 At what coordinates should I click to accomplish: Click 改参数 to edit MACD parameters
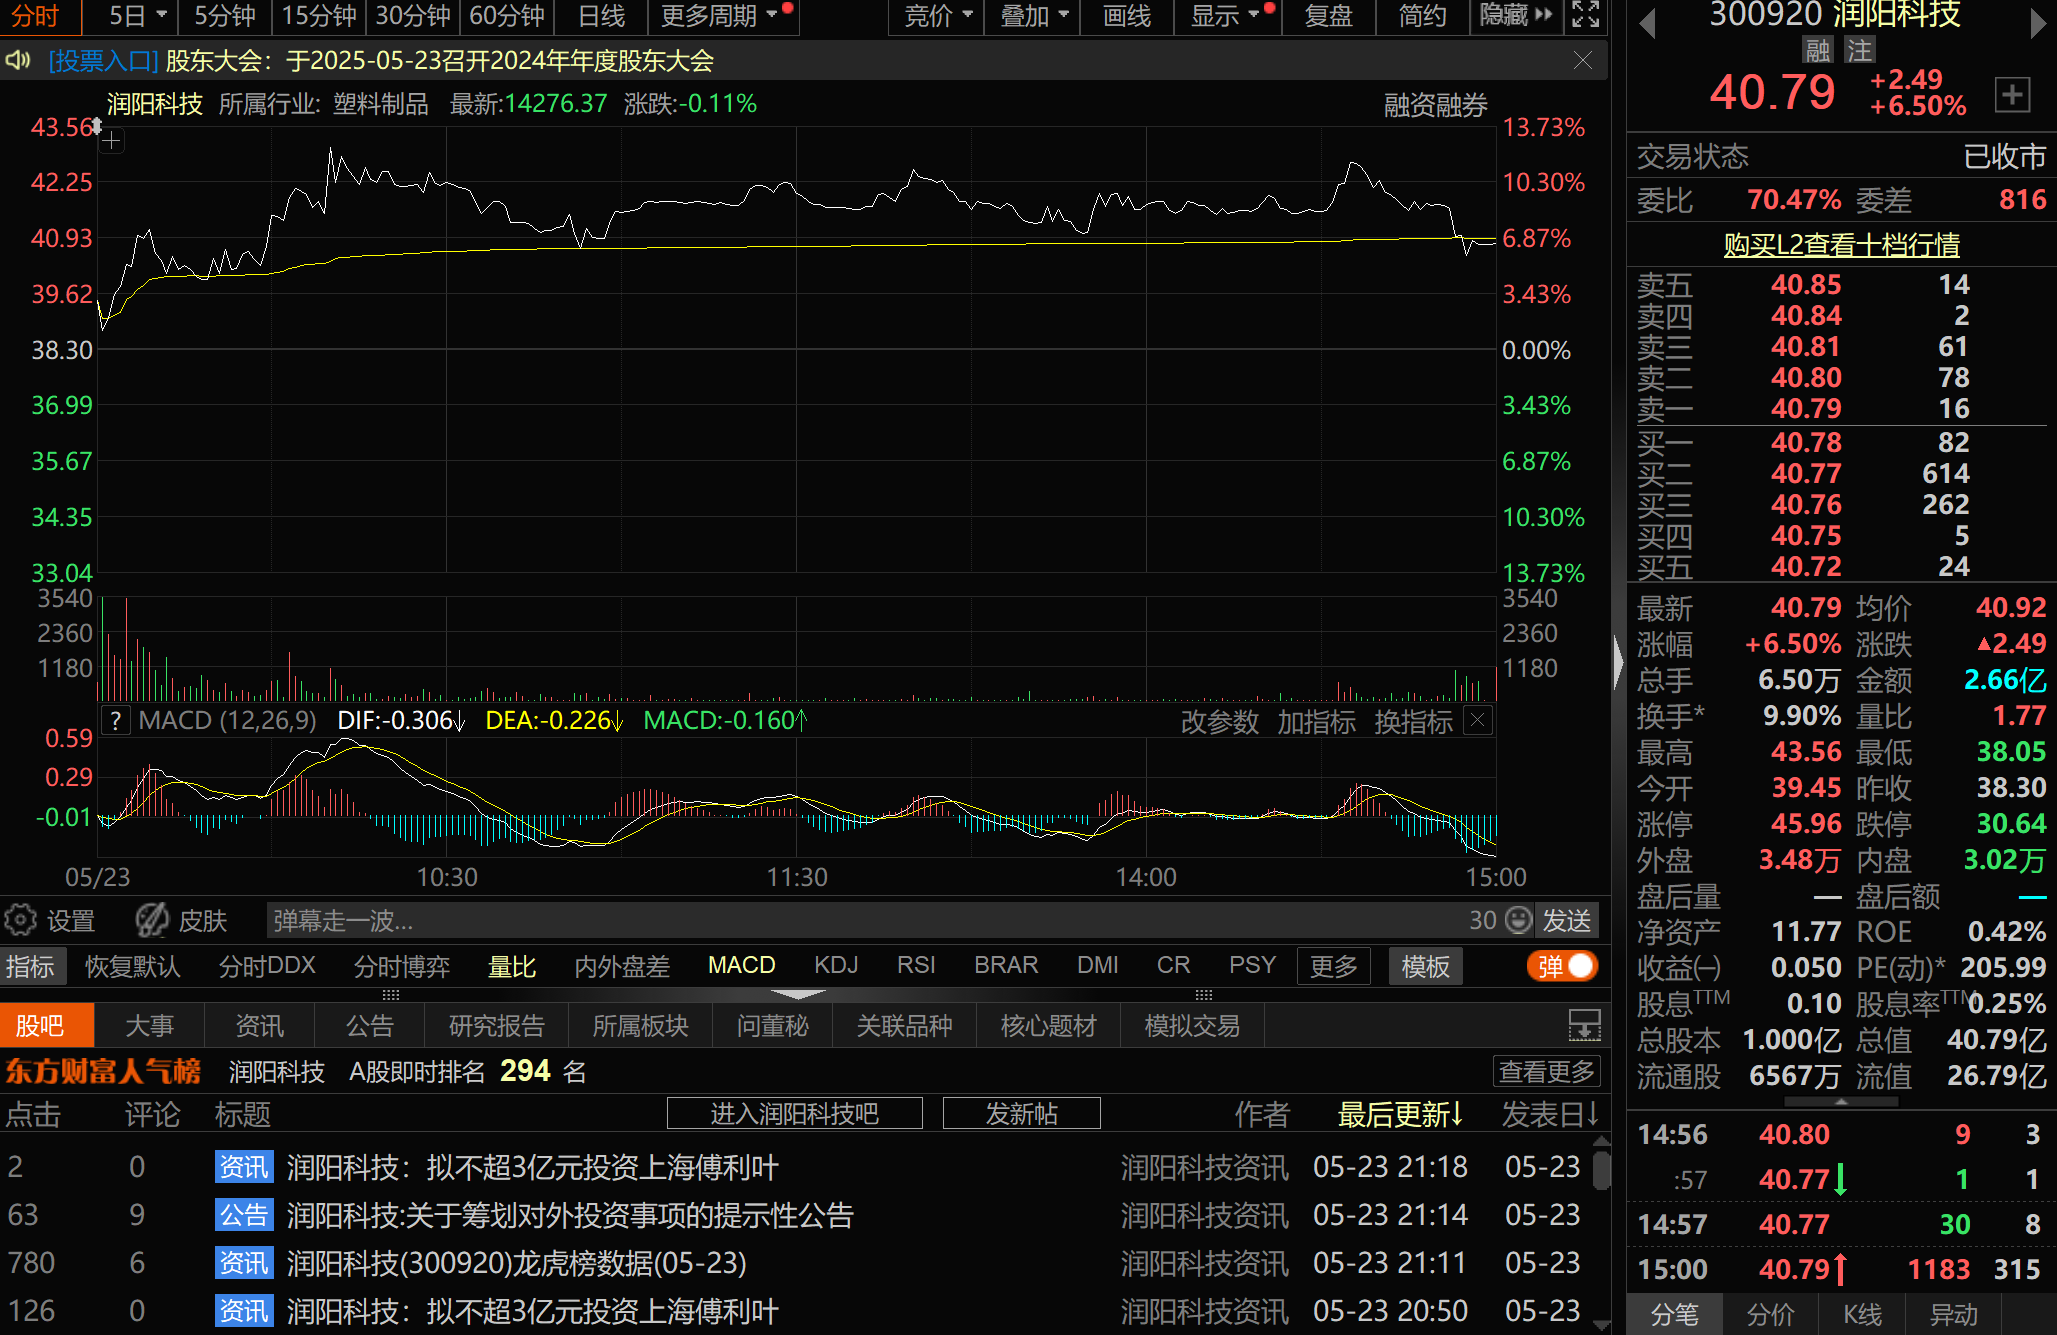coord(1219,721)
